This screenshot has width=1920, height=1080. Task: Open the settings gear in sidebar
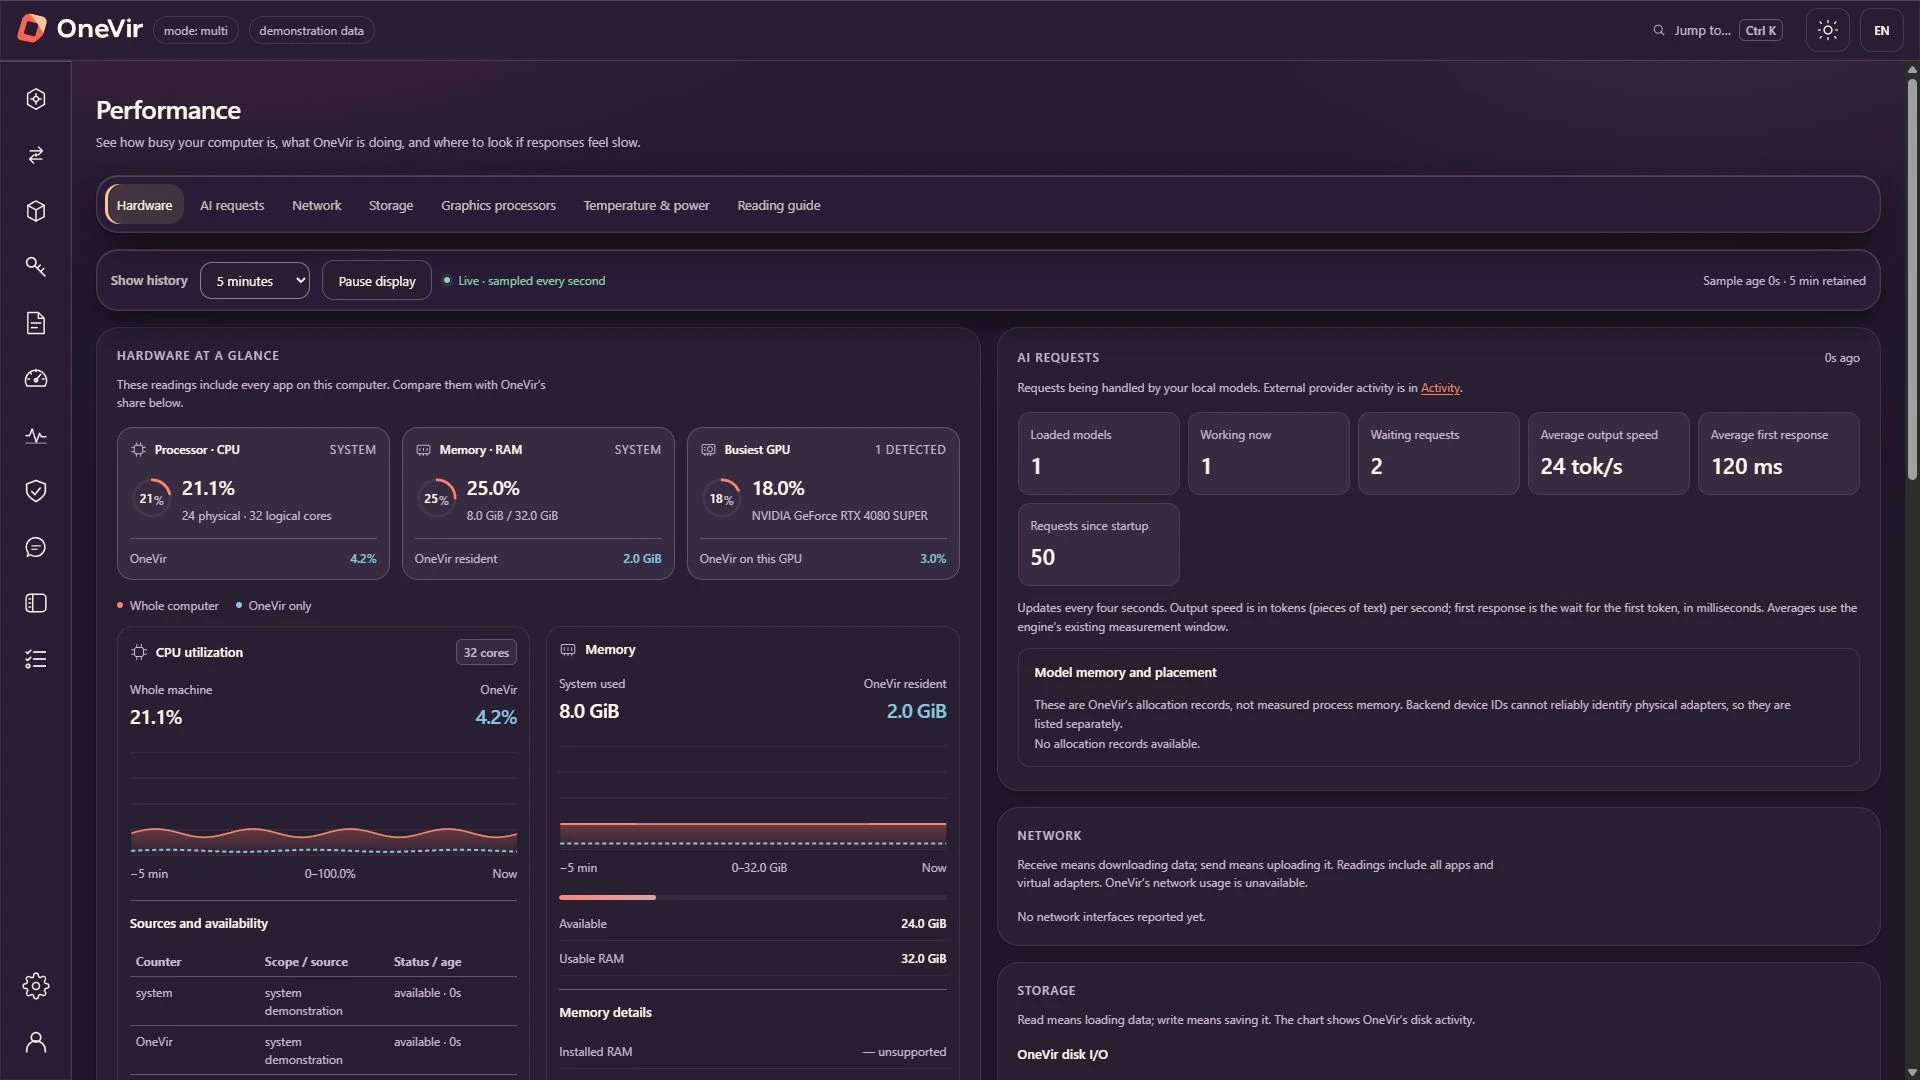coord(36,986)
